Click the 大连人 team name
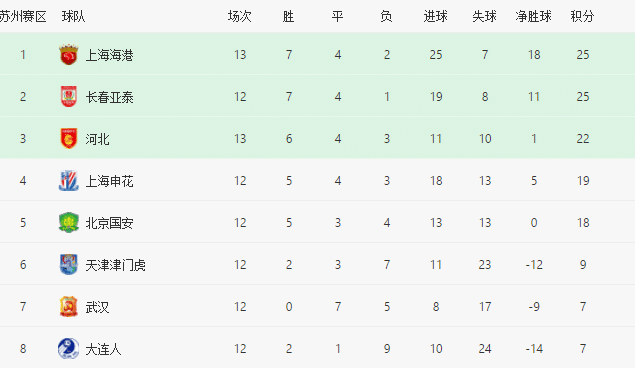This screenshot has height=368, width=635. pos(103,349)
